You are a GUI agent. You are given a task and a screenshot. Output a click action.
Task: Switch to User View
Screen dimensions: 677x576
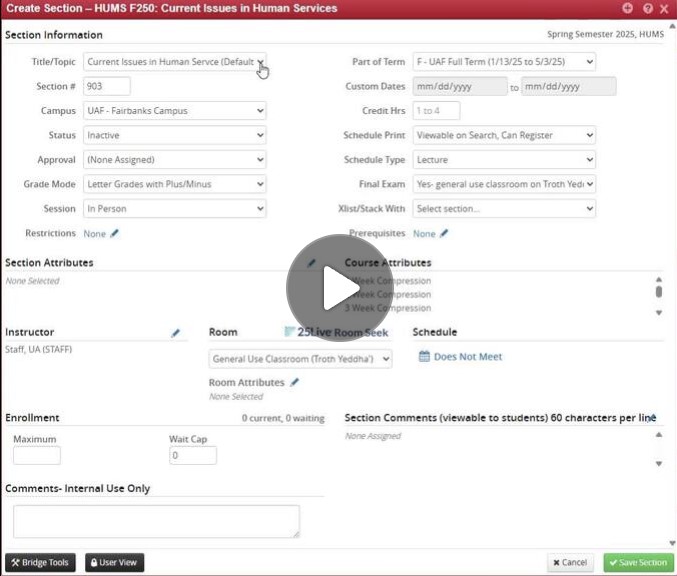tap(114, 563)
